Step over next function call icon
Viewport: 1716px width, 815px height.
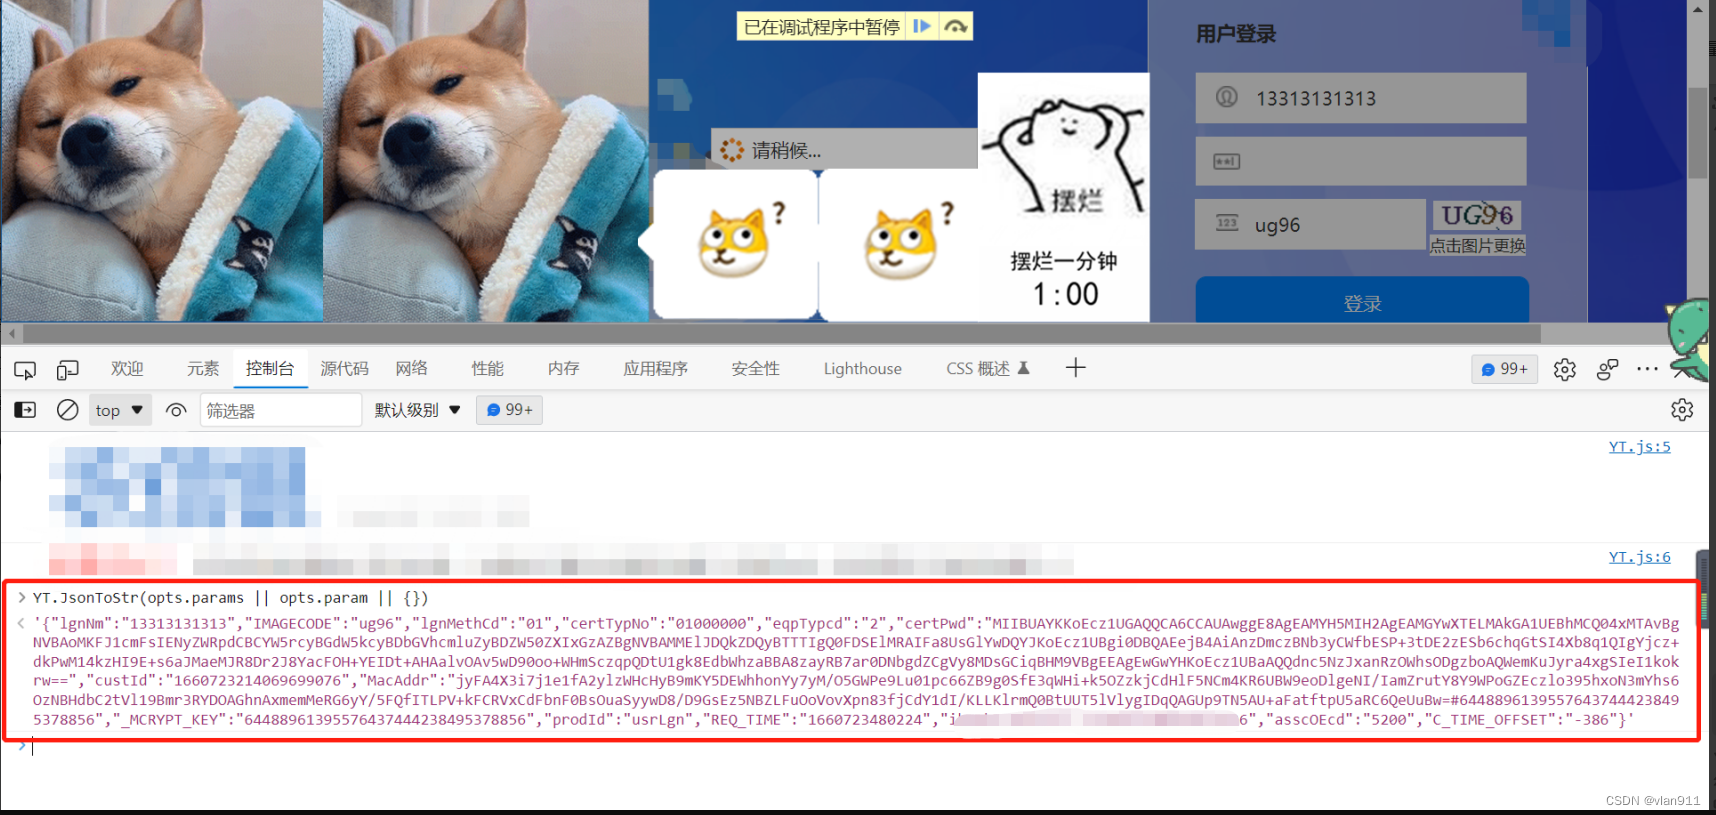tap(956, 27)
